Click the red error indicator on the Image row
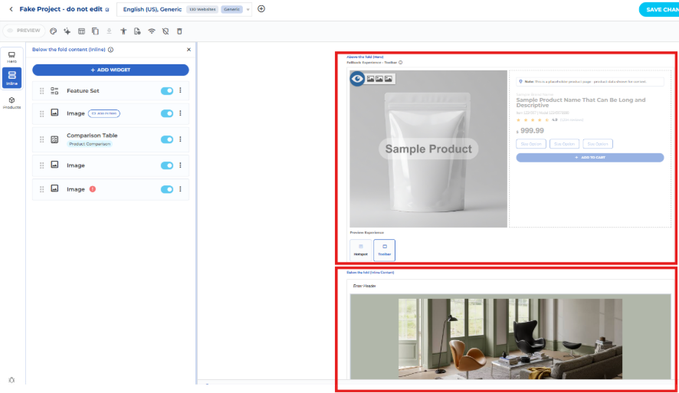This screenshot has height=393, width=679. [92, 189]
